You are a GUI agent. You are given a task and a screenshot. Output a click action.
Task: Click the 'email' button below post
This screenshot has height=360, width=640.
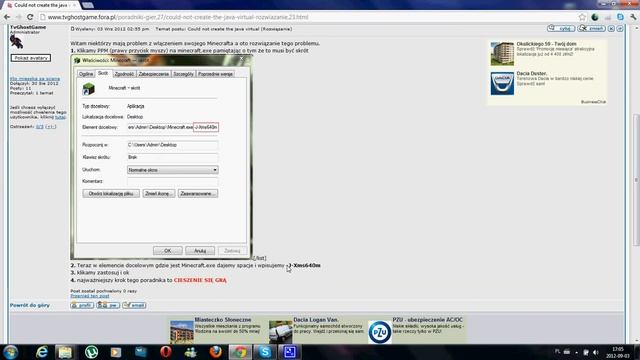point(134,305)
